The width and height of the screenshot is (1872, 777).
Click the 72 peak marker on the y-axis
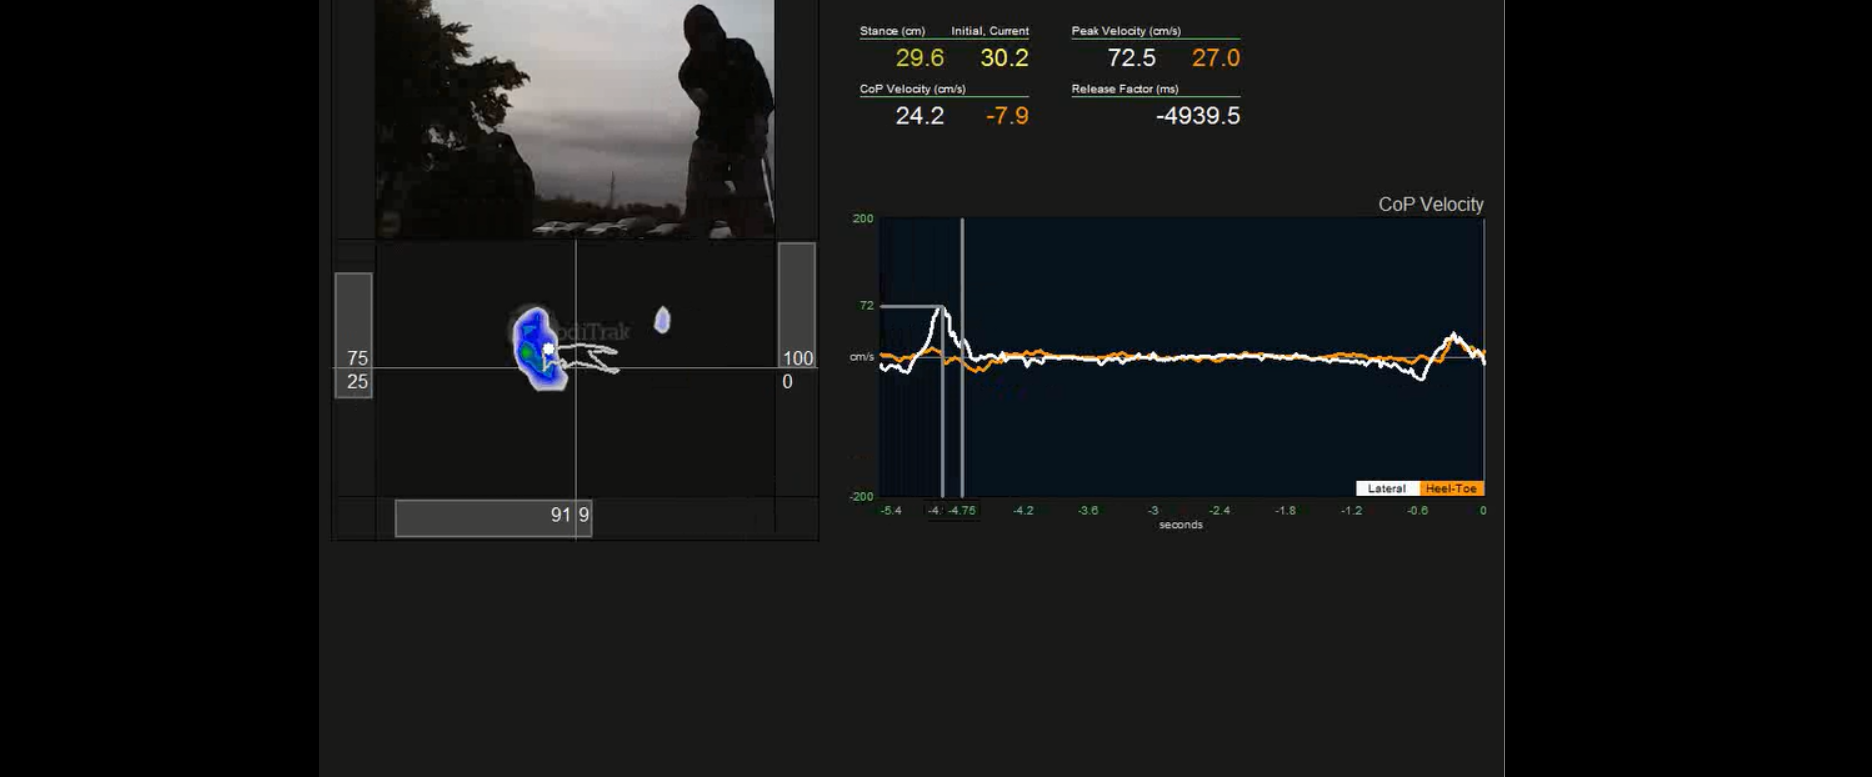tap(866, 306)
